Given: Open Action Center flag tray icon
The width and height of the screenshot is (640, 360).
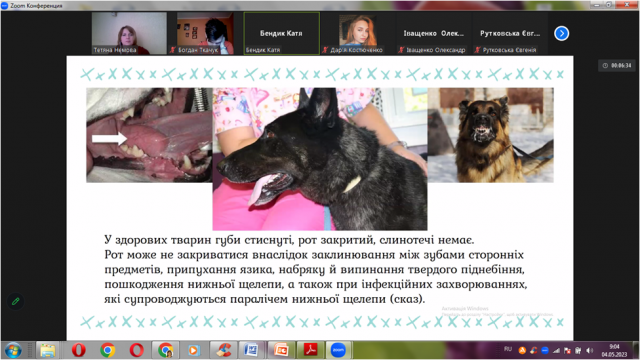Looking at the screenshot, I should coord(567,350).
